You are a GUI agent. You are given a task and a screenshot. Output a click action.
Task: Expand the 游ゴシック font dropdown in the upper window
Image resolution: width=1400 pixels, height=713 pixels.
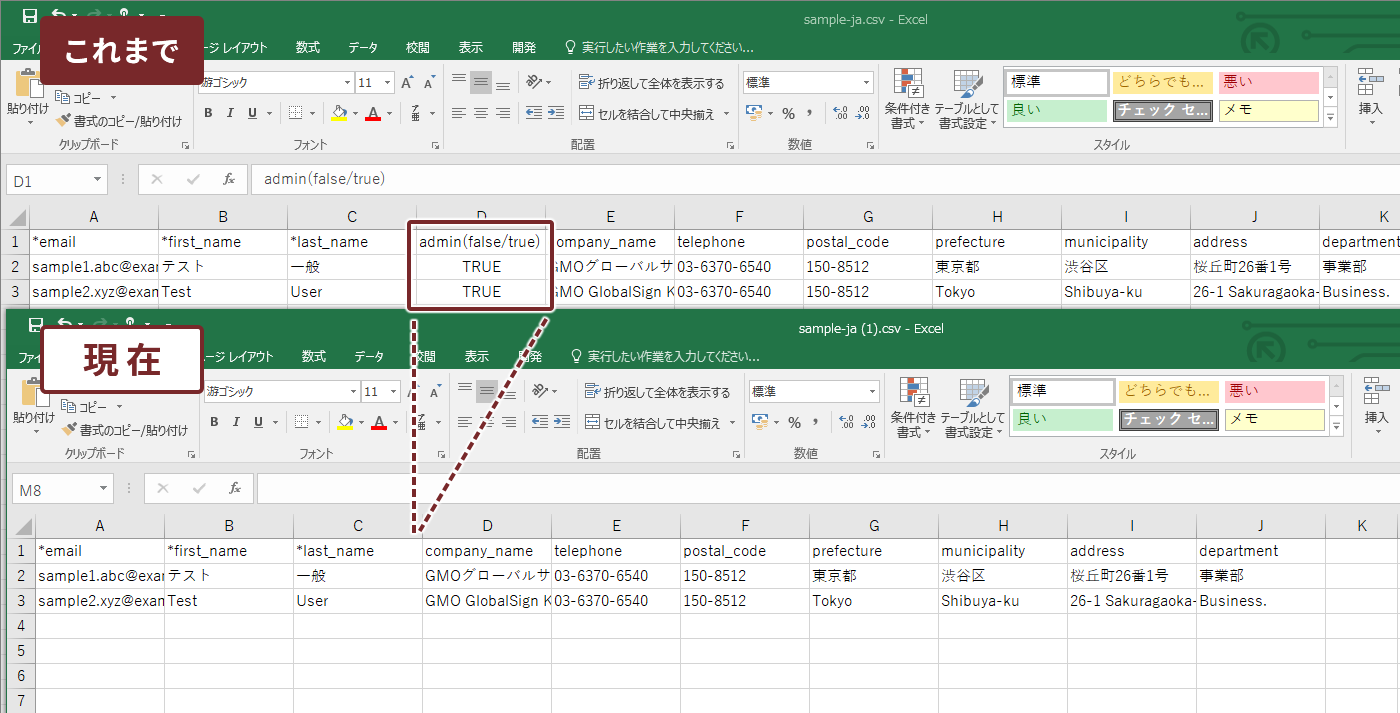pyautogui.click(x=347, y=83)
